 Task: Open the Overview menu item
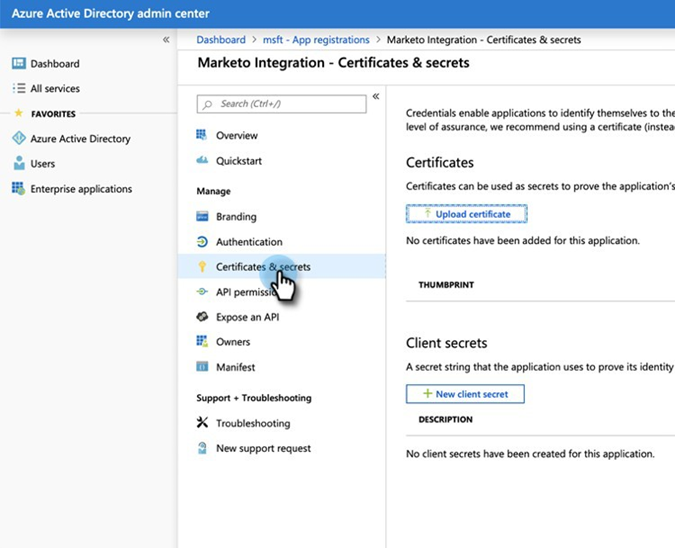[x=236, y=135]
